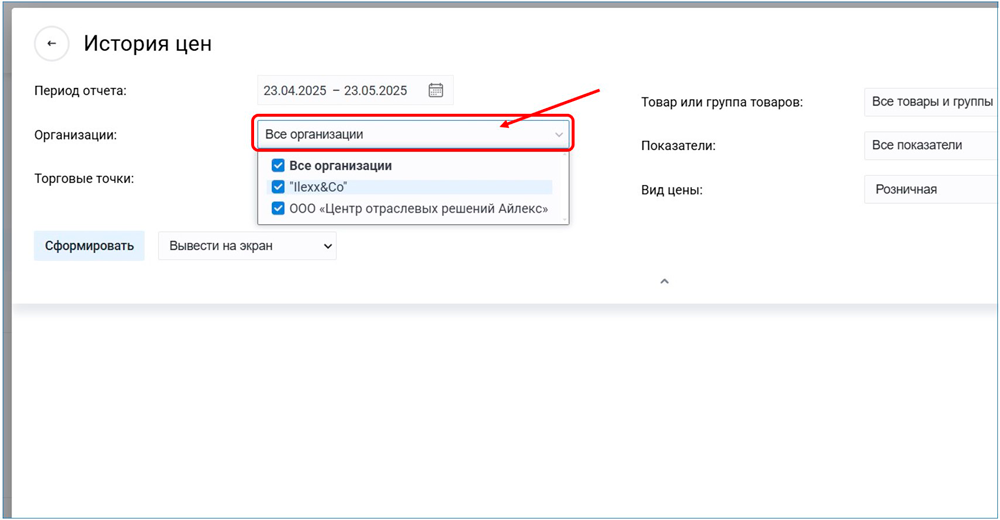Image resolution: width=1000 pixels, height=520 pixels.
Task: Click the scroll-down arrow in the organizations list
Action: 565,219
